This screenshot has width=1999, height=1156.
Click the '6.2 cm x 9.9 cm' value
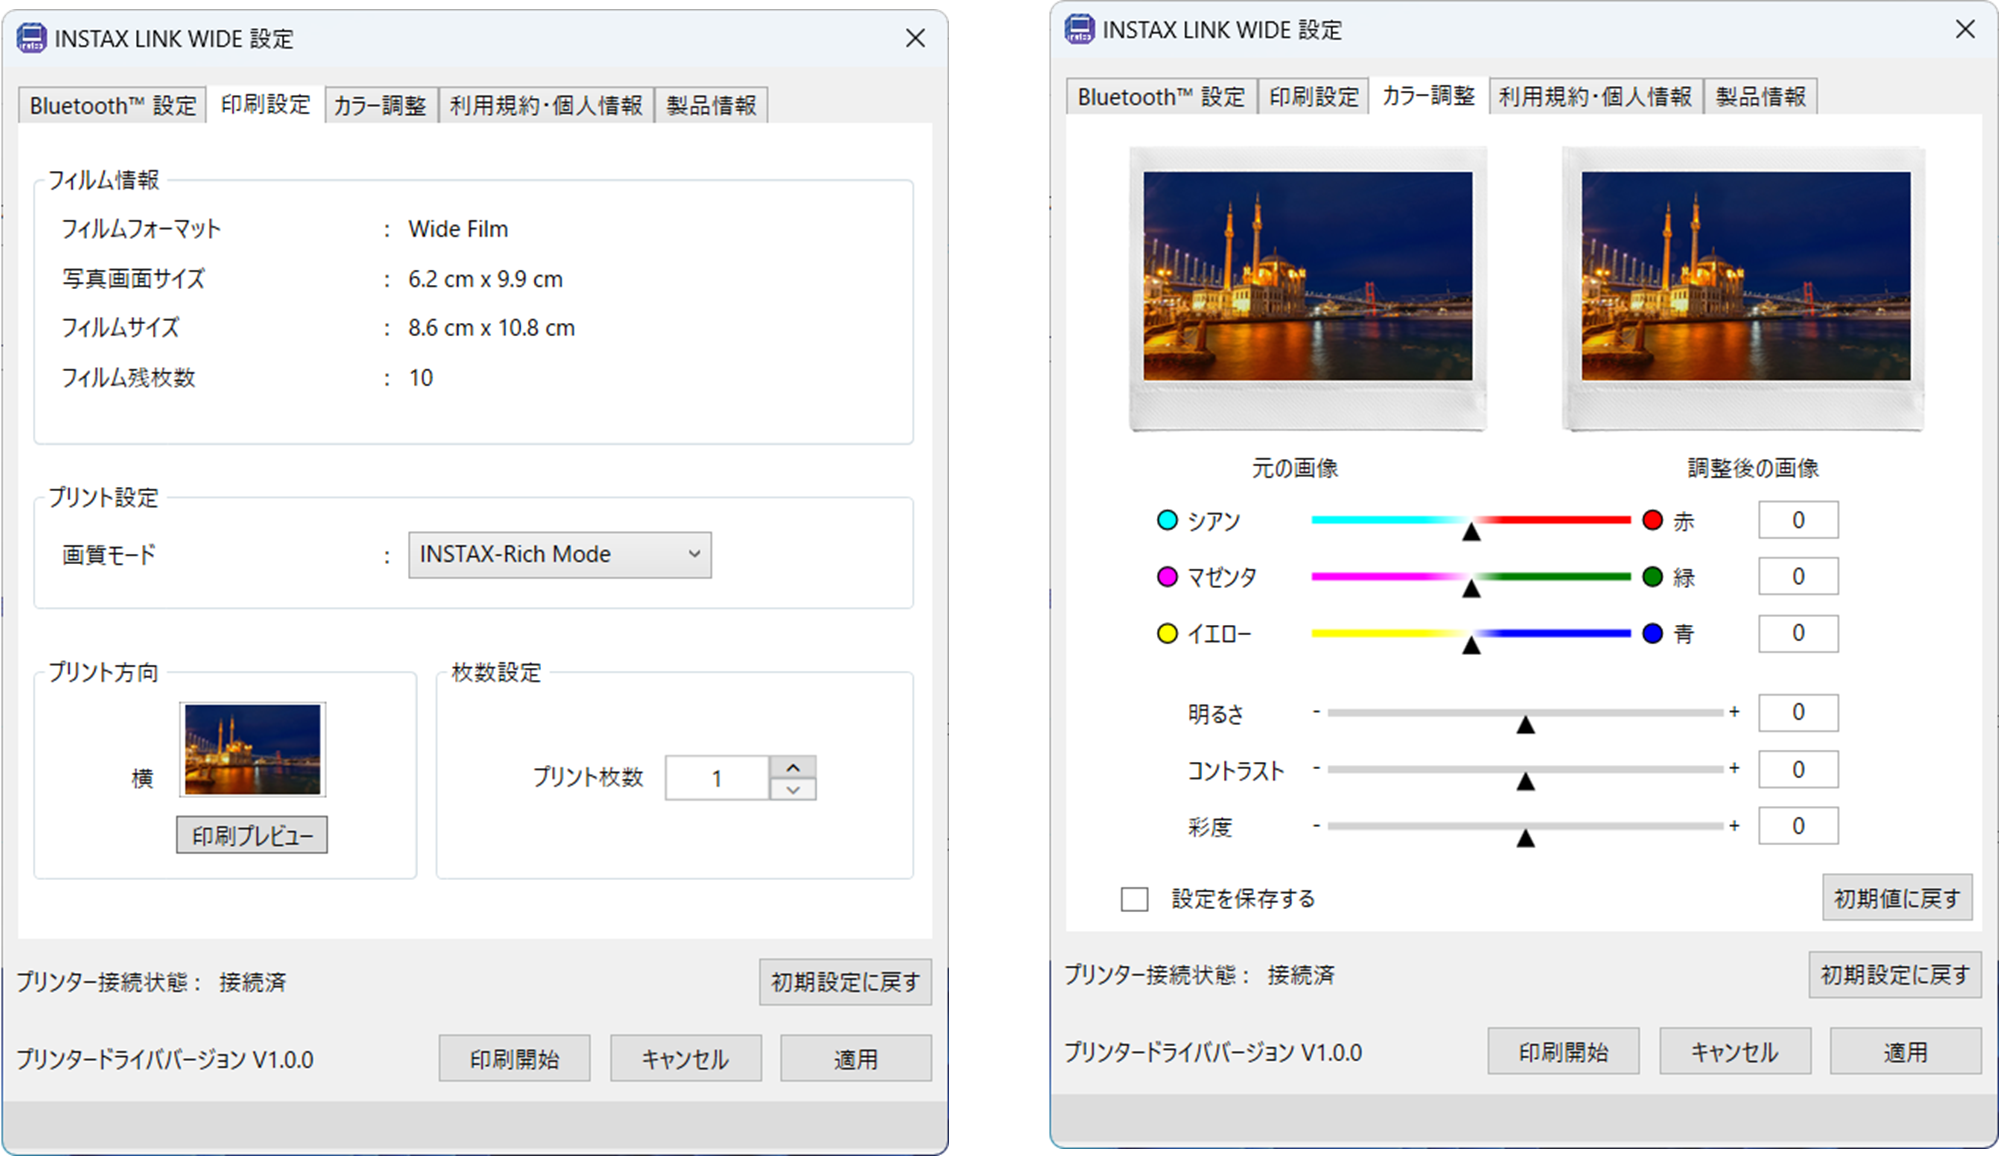click(485, 279)
